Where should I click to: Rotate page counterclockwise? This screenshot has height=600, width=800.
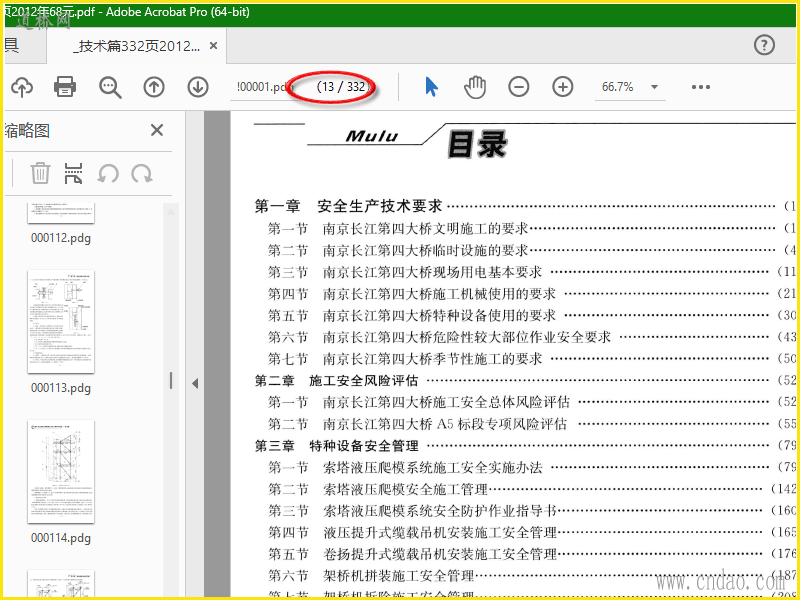108,174
